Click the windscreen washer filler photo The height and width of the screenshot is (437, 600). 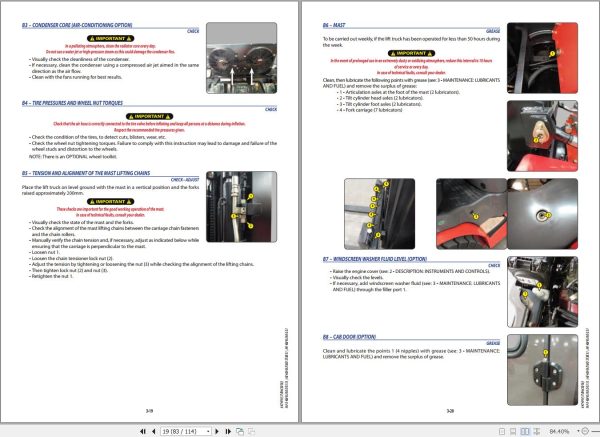pos(542,292)
